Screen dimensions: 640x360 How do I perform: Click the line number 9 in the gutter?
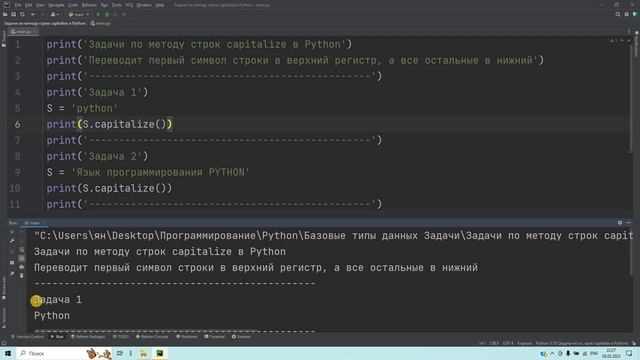click(17, 172)
